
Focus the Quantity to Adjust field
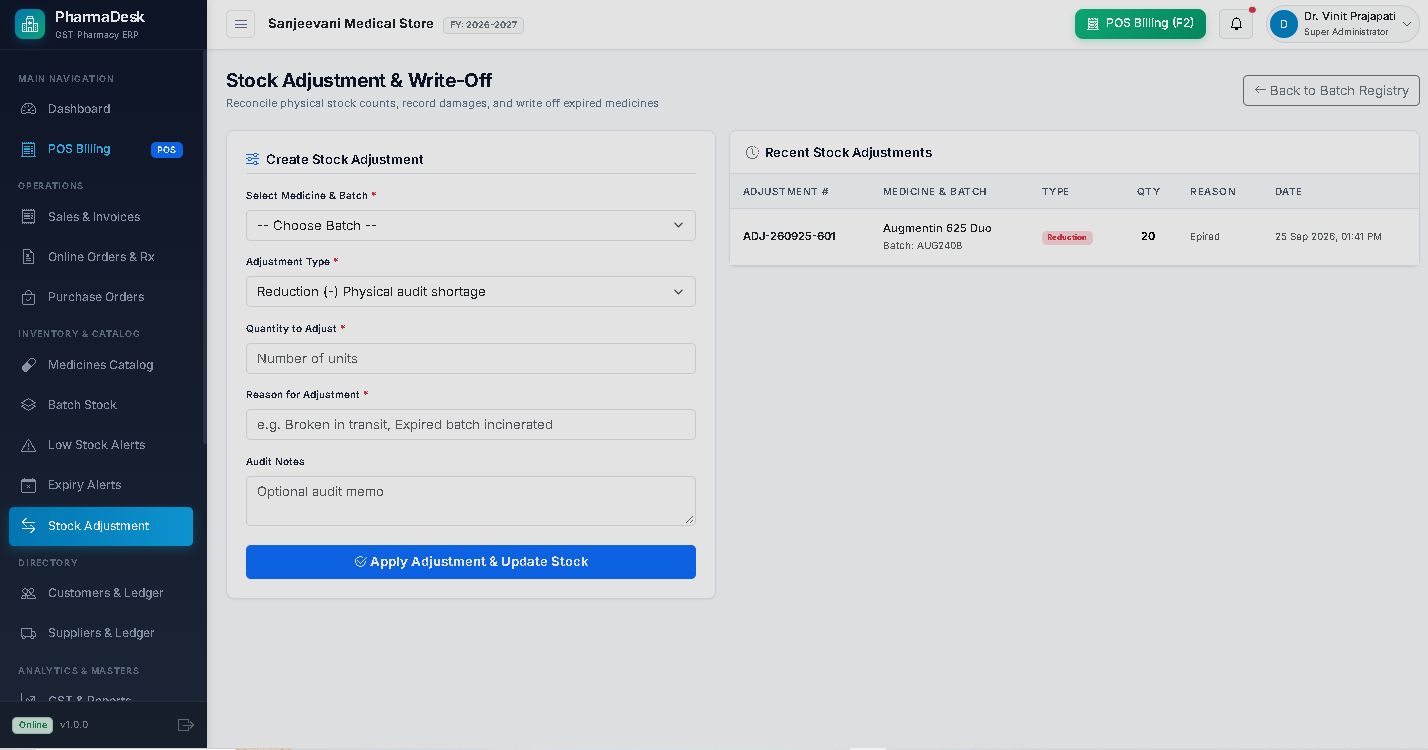(471, 358)
